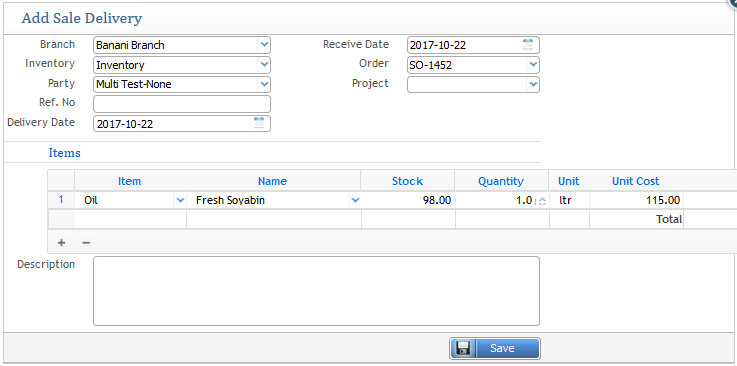Click the unit cost 115.00
Viewport: 737px width, 366px height.
663,201
